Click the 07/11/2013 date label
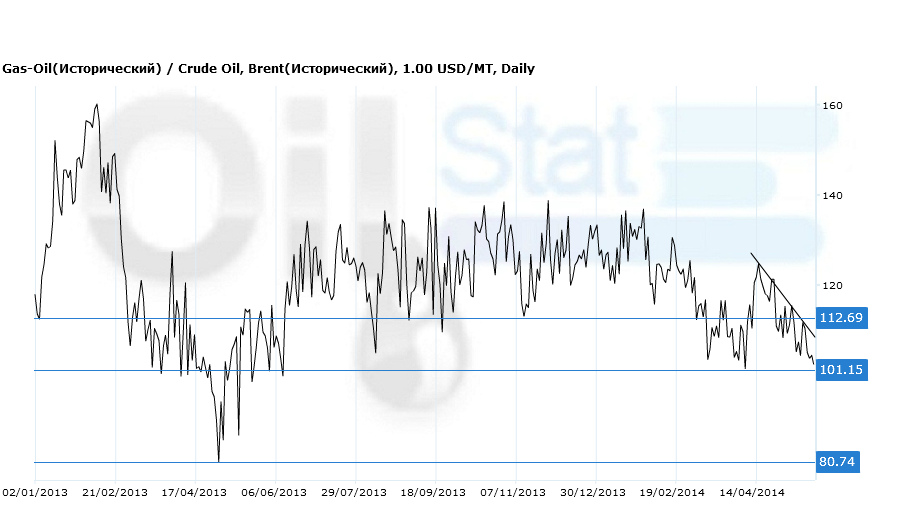Screen dimensions: 909x509 coord(514,493)
